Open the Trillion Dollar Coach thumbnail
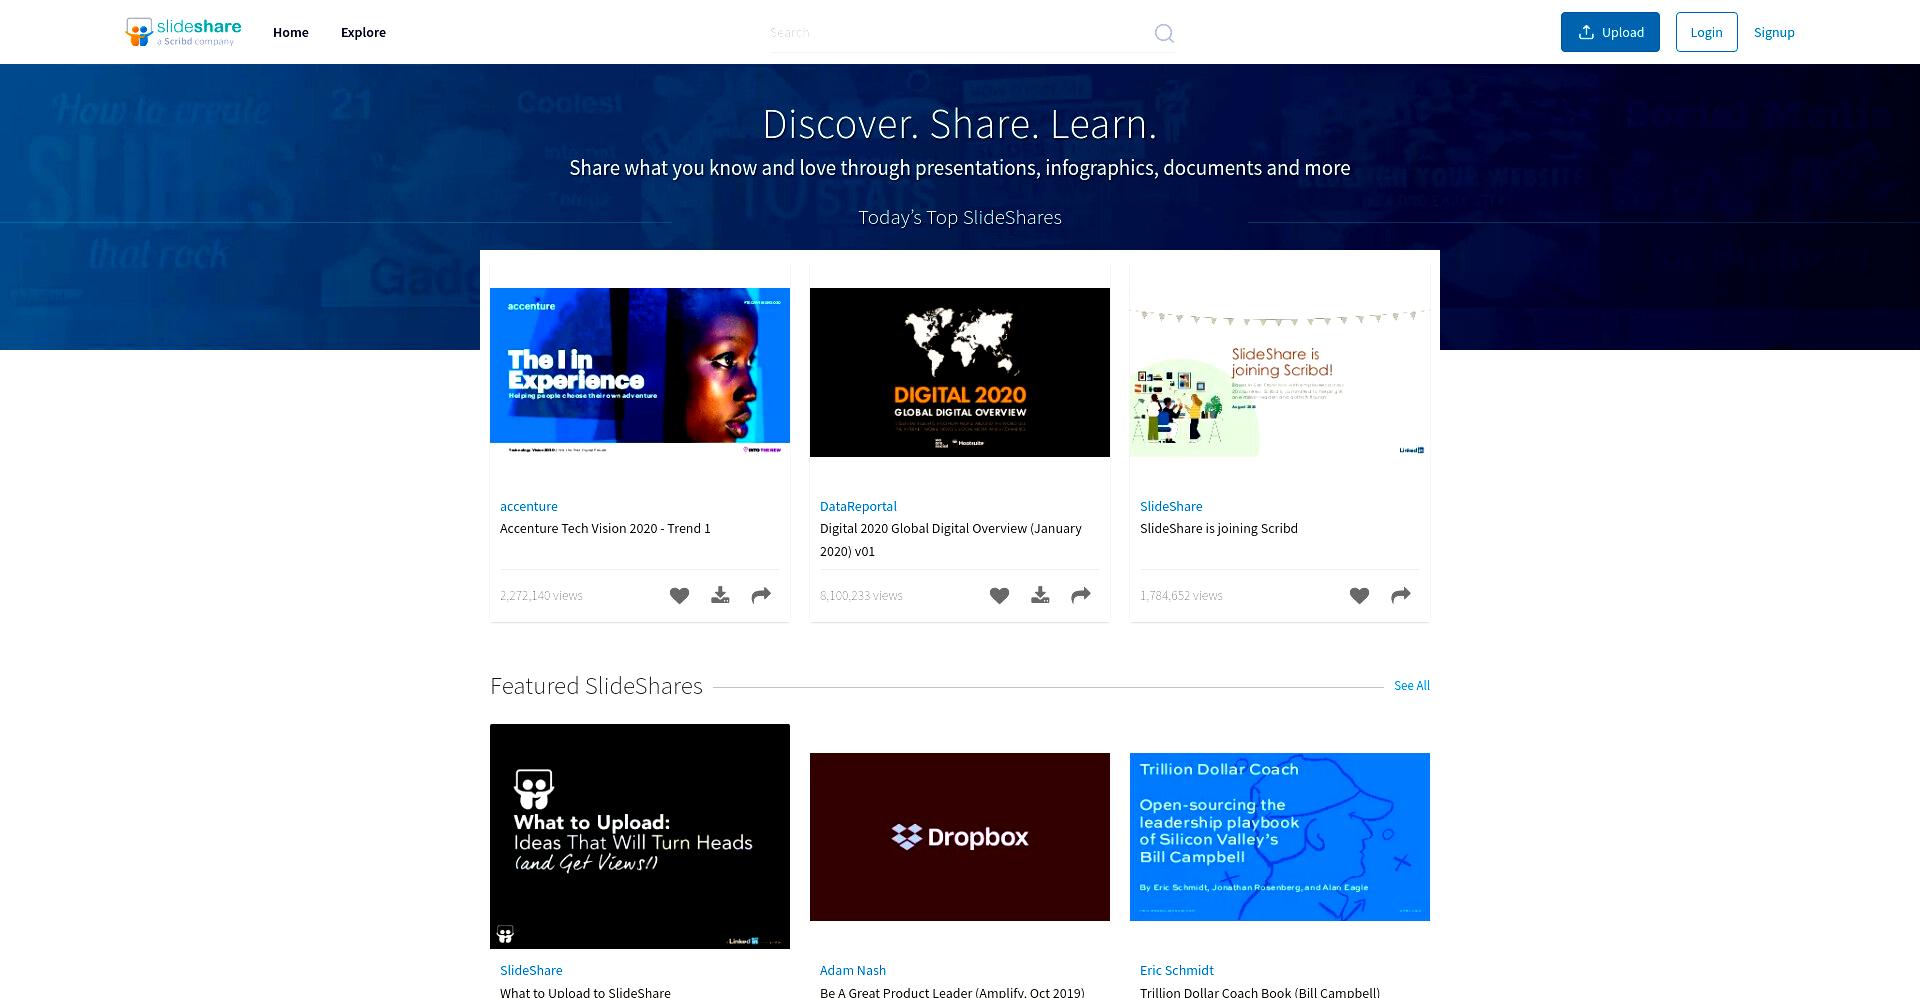 (x=1280, y=837)
